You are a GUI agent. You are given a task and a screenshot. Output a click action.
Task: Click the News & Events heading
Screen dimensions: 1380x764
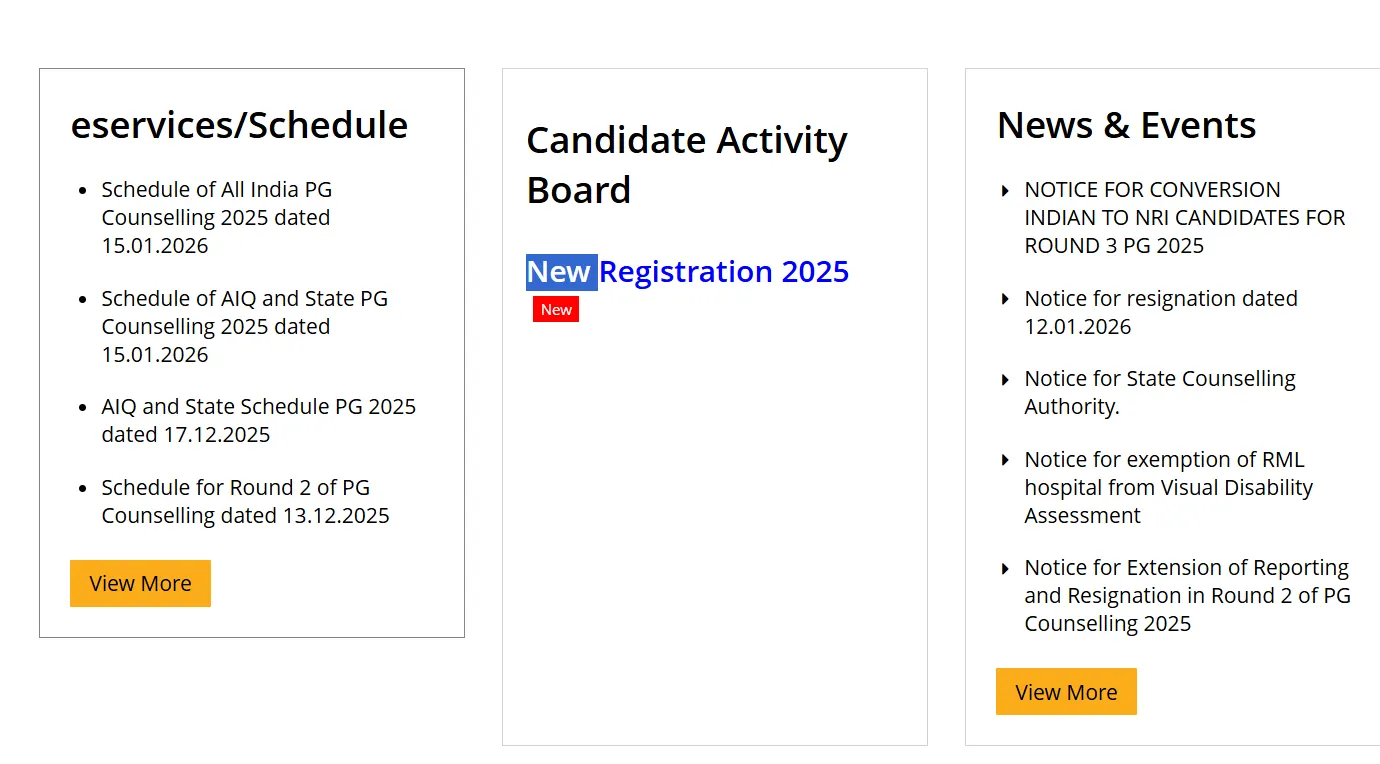1126,125
